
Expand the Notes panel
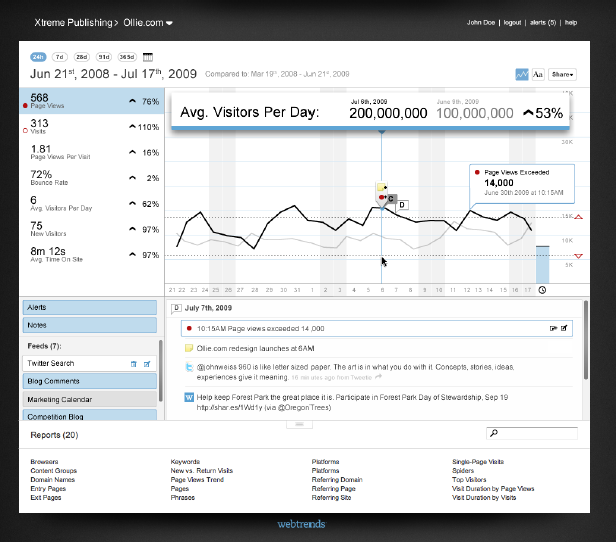pyautogui.click(x=90, y=325)
